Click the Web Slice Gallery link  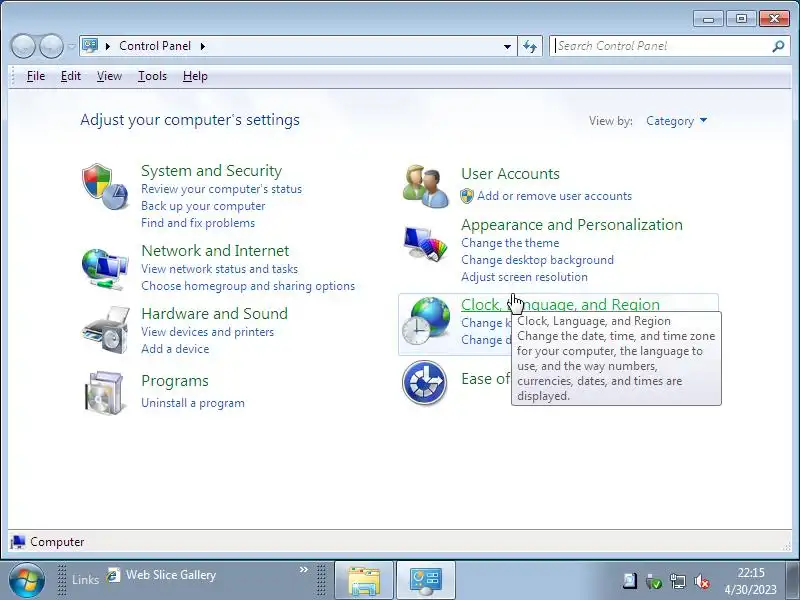(x=171, y=575)
